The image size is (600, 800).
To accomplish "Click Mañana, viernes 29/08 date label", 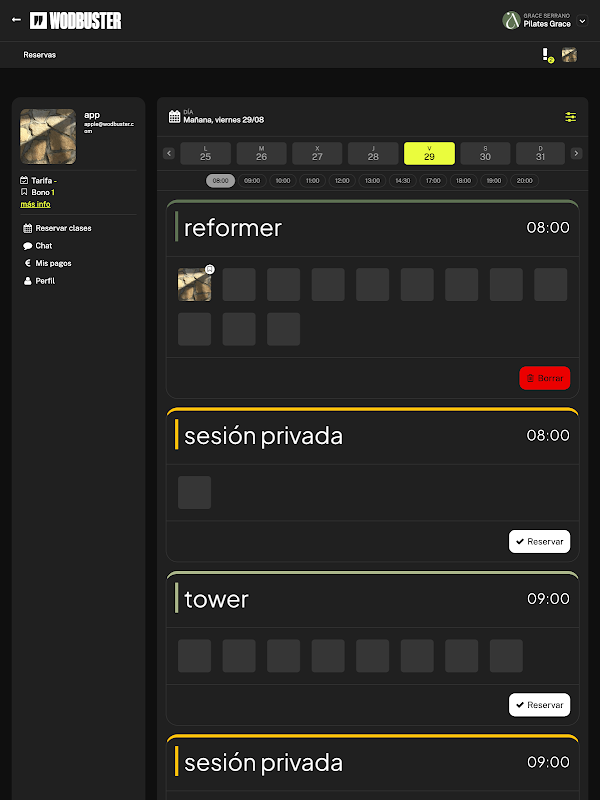I will (x=223, y=120).
